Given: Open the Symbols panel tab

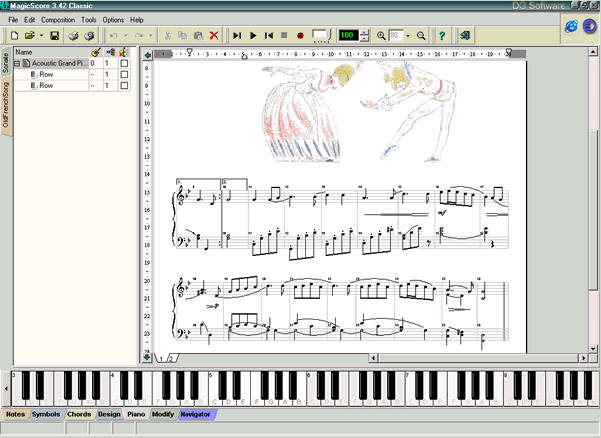Looking at the screenshot, I should pyautogui.click(x=46, y=414).
